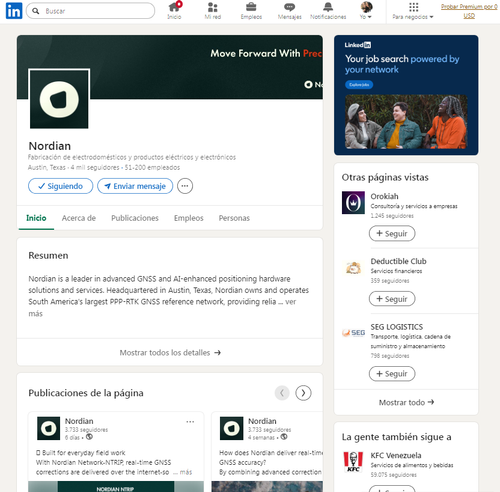This screenshot has width=500, height=492.
Task: Click the Explore jobs ad button
Action: pyautogui.click(x=359, y=85)
